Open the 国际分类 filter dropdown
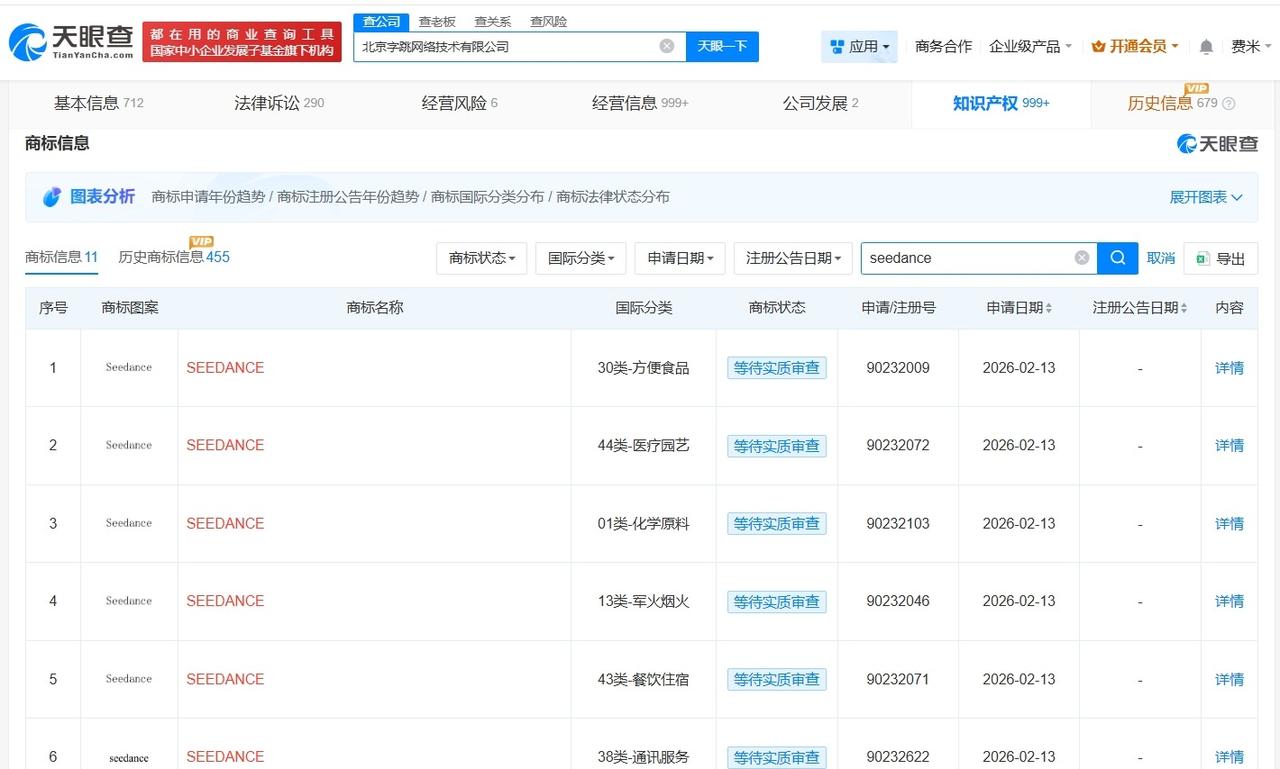This screenshot has width=1280, height=769. coord(580,258)
